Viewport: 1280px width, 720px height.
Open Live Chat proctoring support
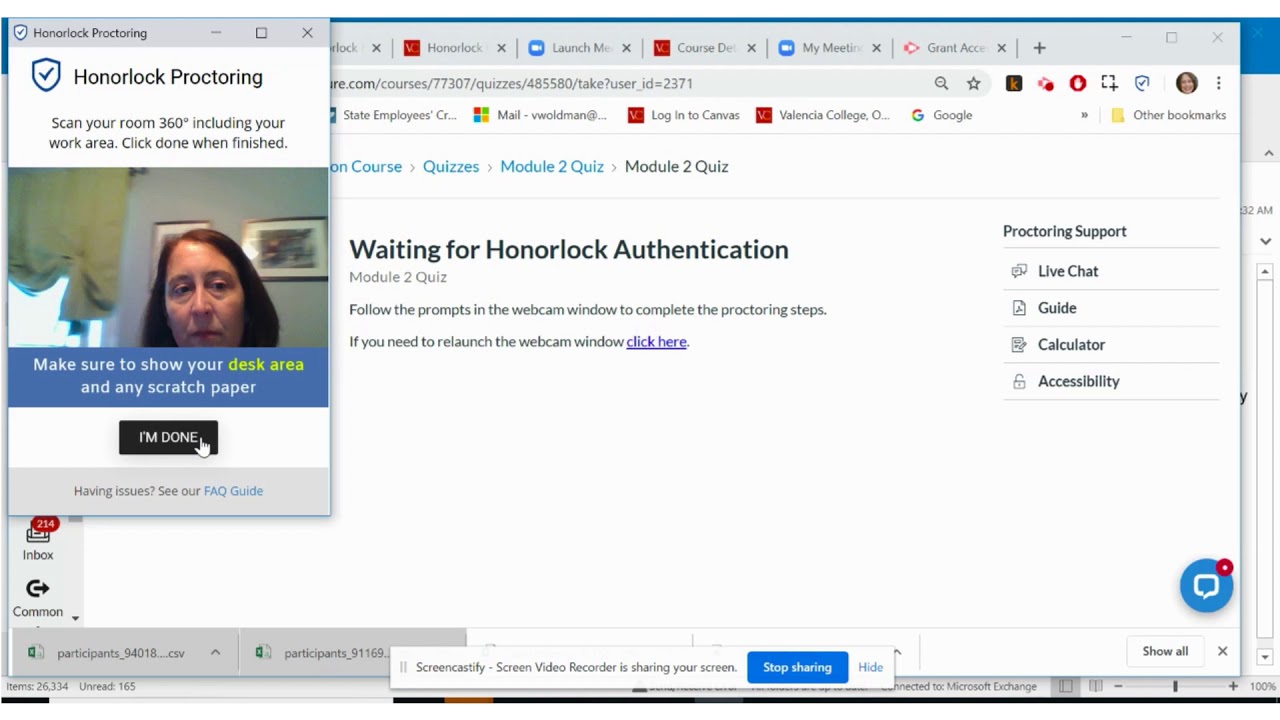pos(1067,271)
